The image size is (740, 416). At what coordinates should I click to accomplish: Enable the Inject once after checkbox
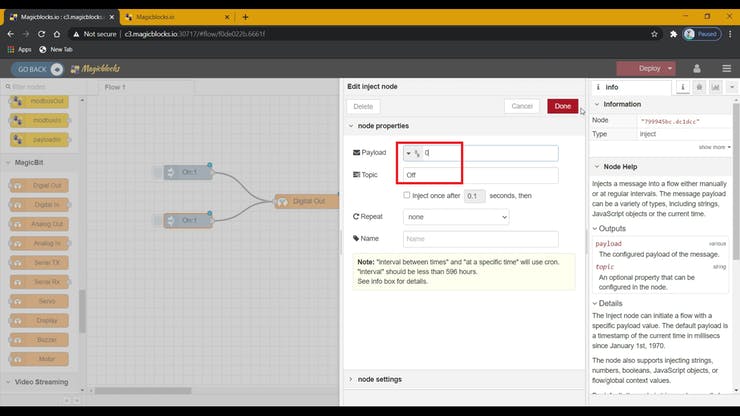point(407,195)
